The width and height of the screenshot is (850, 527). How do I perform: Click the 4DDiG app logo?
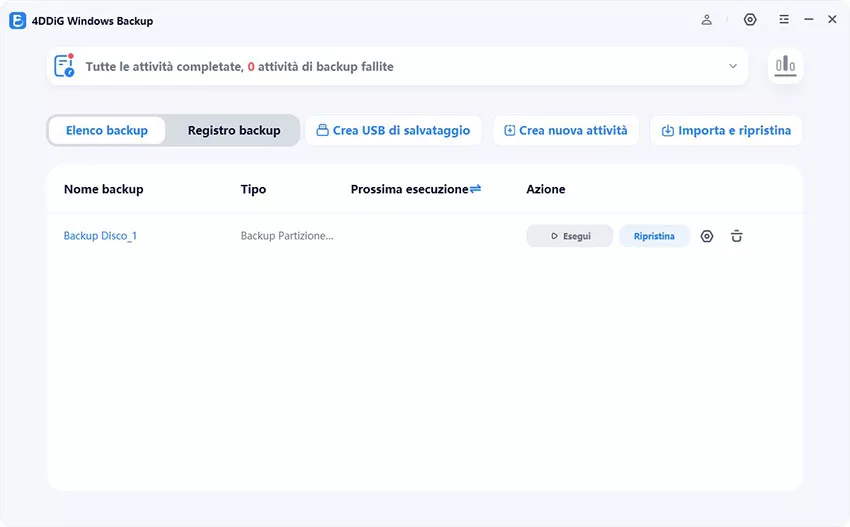pos(17,20)
